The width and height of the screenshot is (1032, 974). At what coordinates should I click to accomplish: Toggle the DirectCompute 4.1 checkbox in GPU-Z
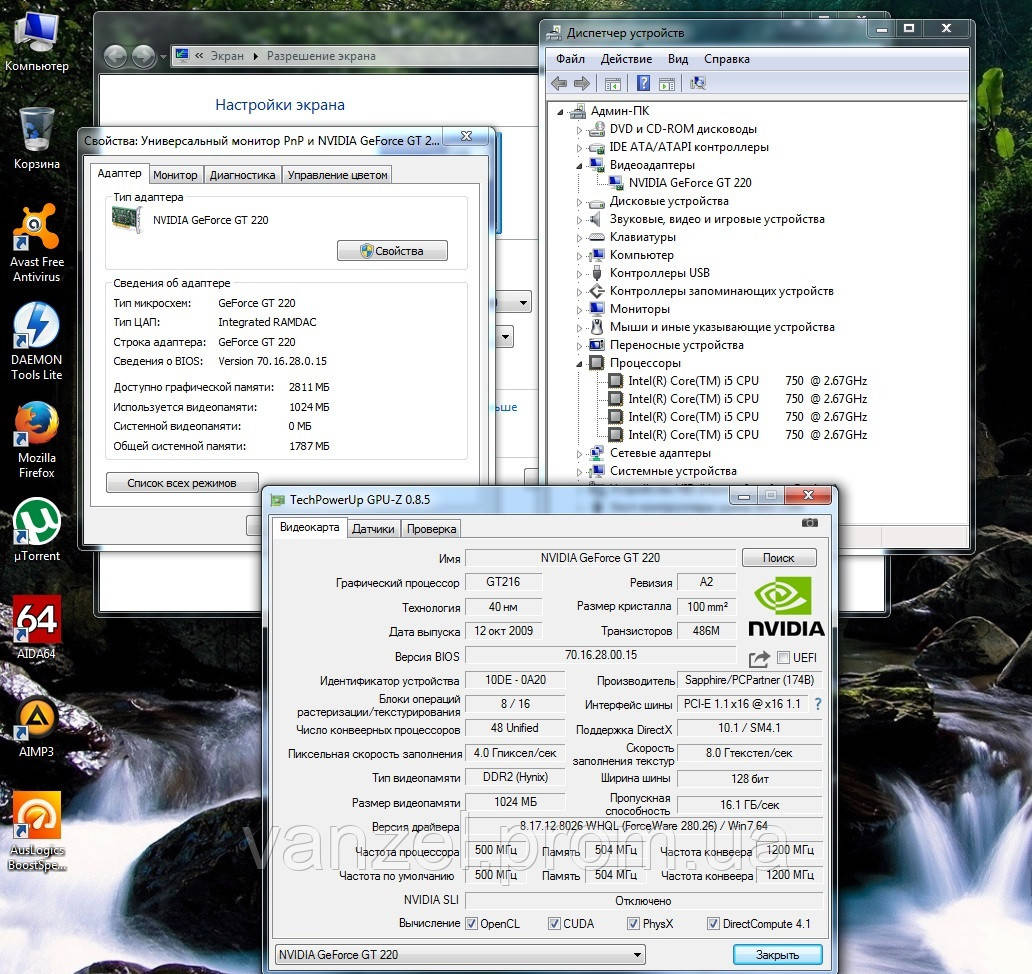tap(713, 923)
